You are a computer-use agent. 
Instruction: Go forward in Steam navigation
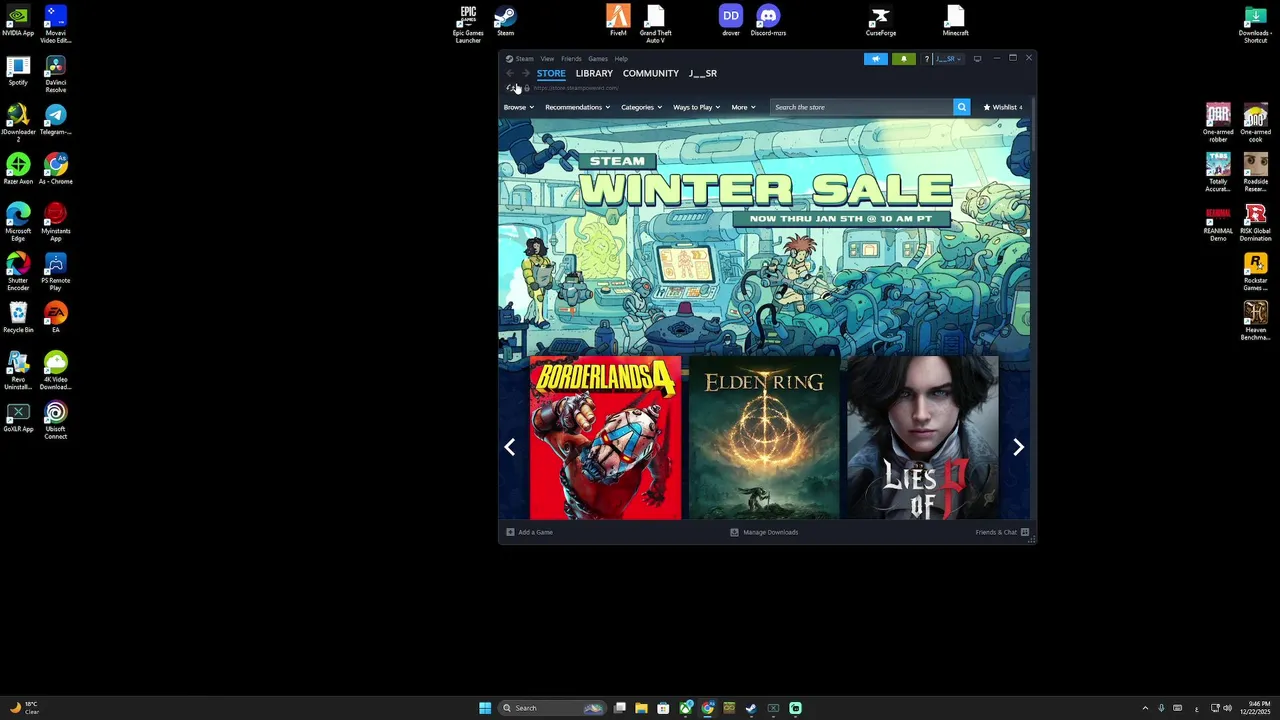[525, 73]
